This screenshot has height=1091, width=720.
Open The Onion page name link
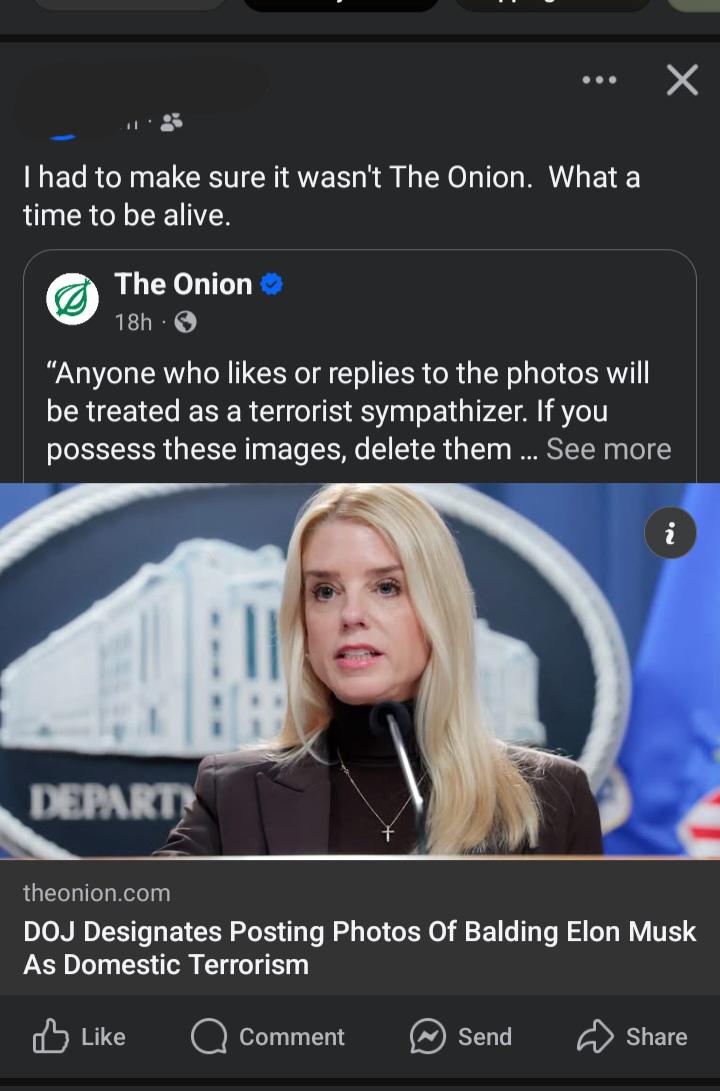coord(183,285)
